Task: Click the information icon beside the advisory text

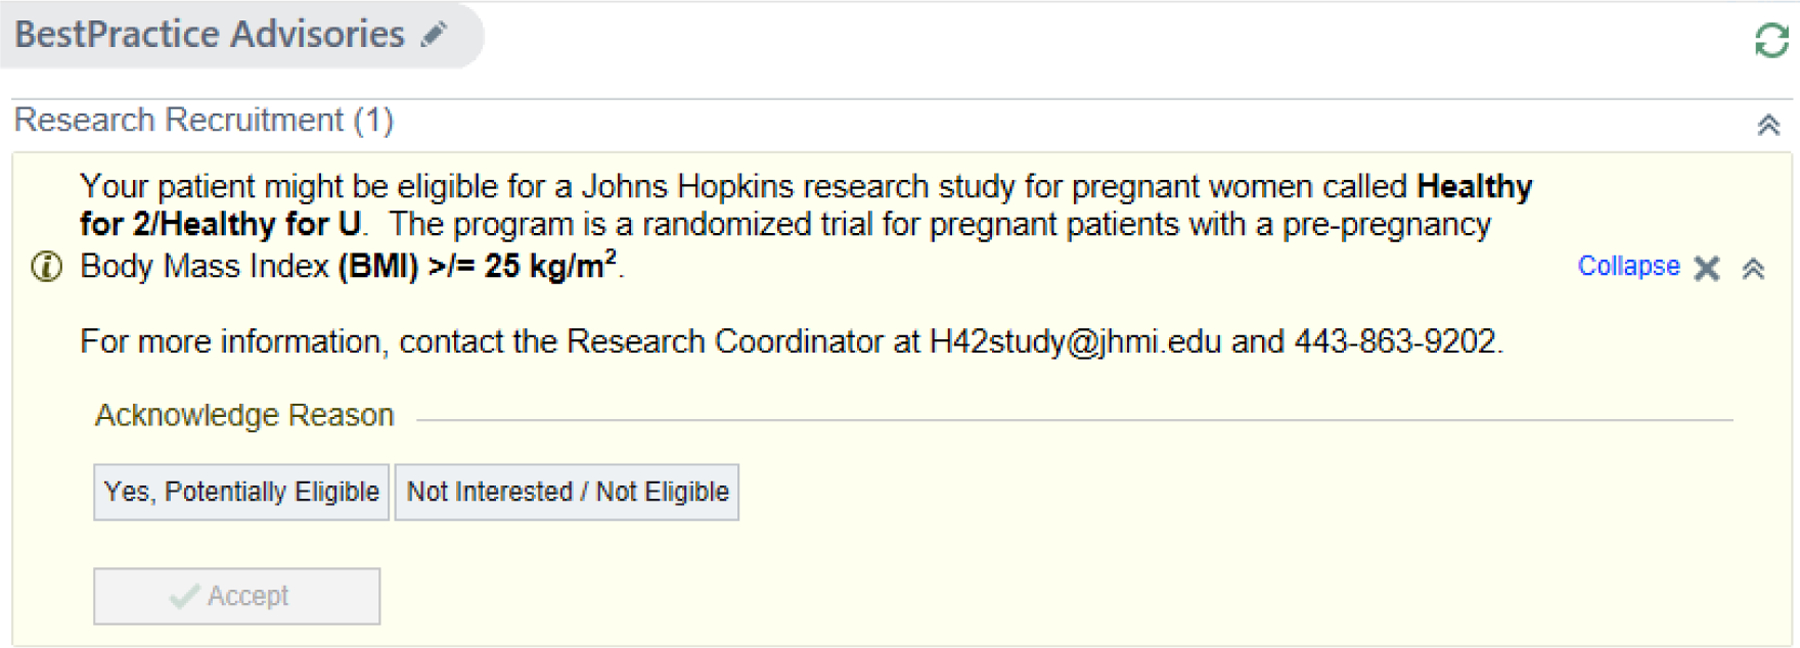Action: [x=46, y=267]
